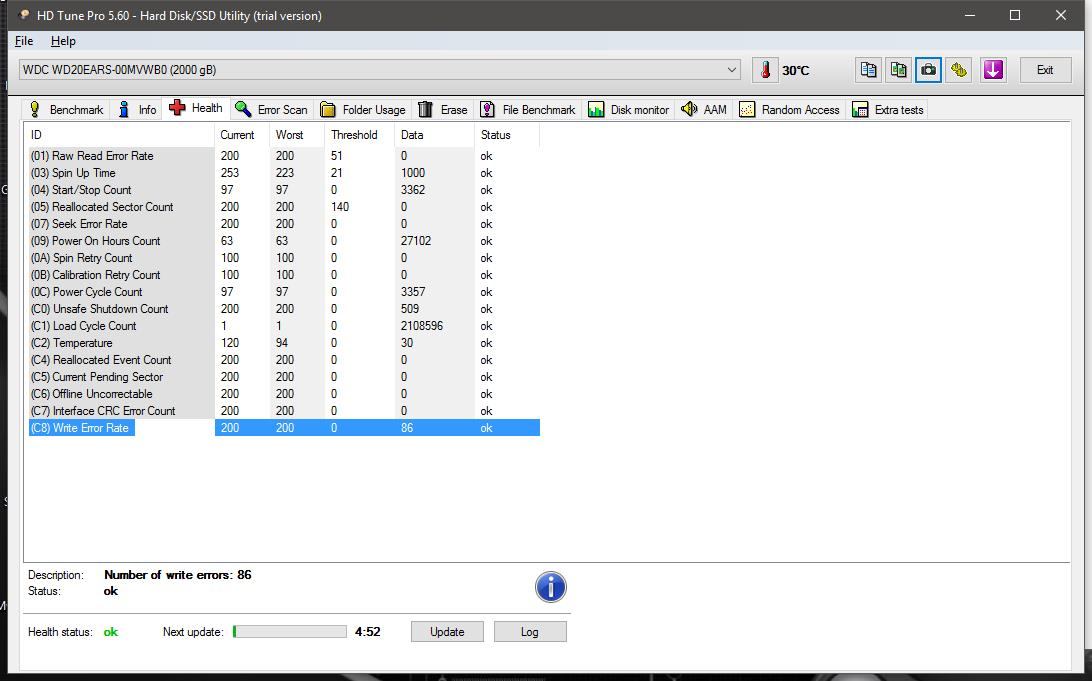Viewport: 1092px width, 681px height.
Task: Switch to the Random Access tab
Action: [x=789, y=109]
